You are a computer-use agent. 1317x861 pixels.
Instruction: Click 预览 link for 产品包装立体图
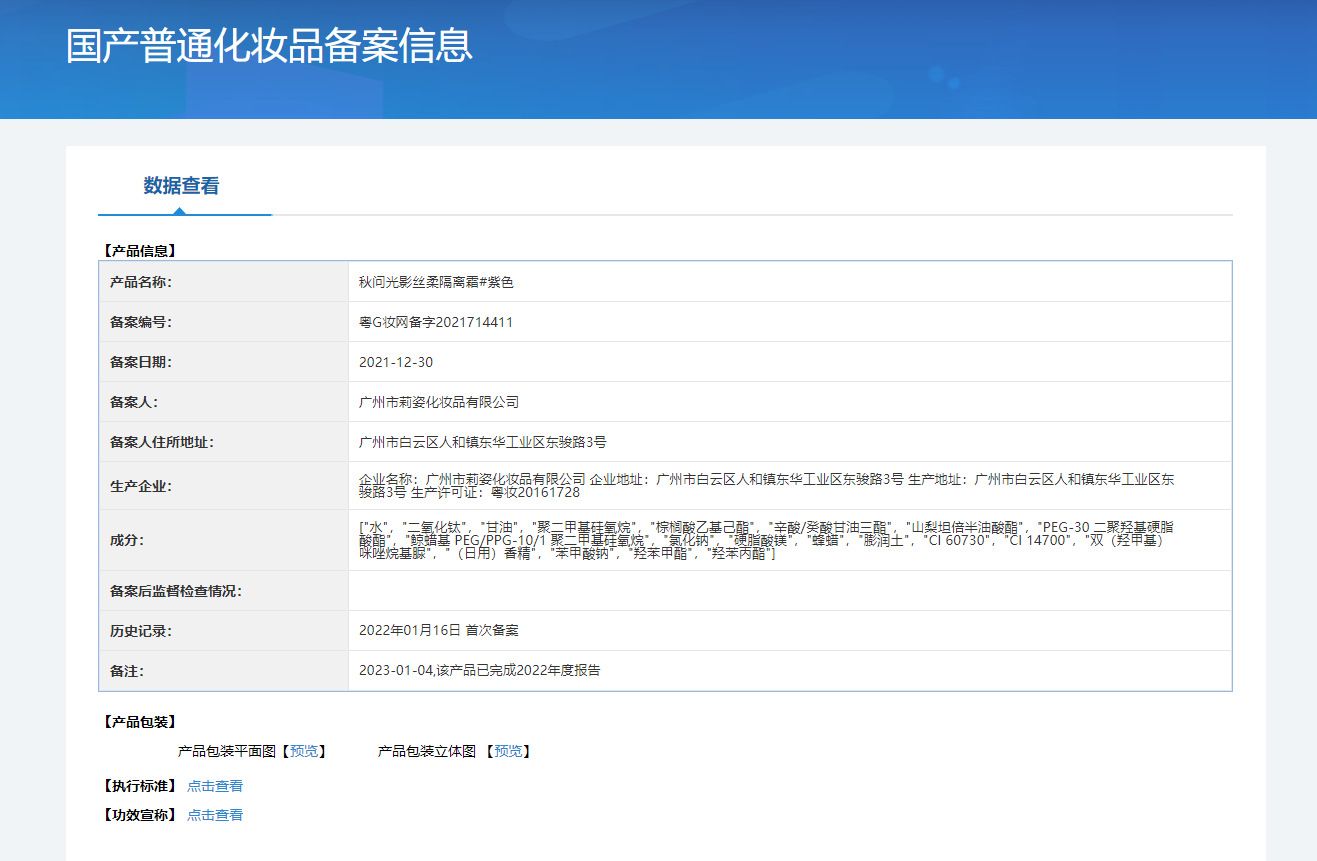(508, 751)
